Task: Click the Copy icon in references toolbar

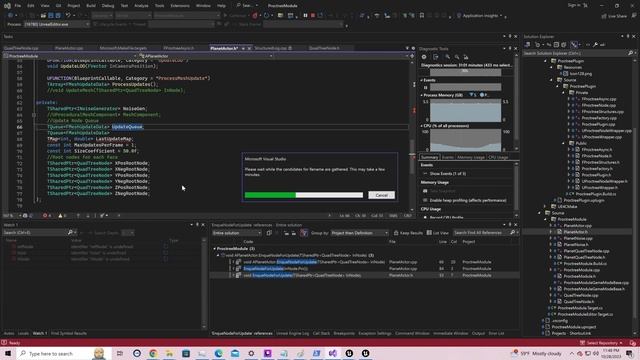Action: click(269, 233)
